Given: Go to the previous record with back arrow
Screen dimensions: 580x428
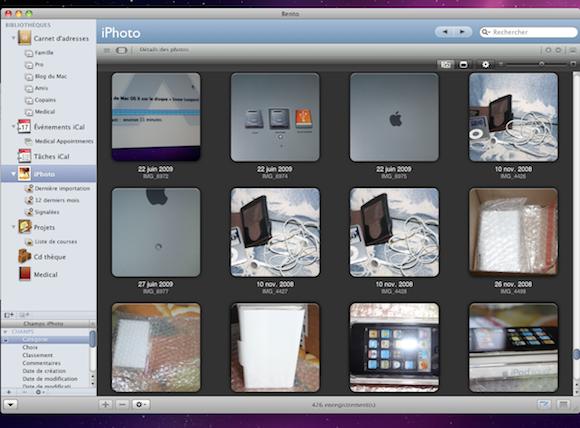Looking at the screenshot, I should (x=445, y=32).
